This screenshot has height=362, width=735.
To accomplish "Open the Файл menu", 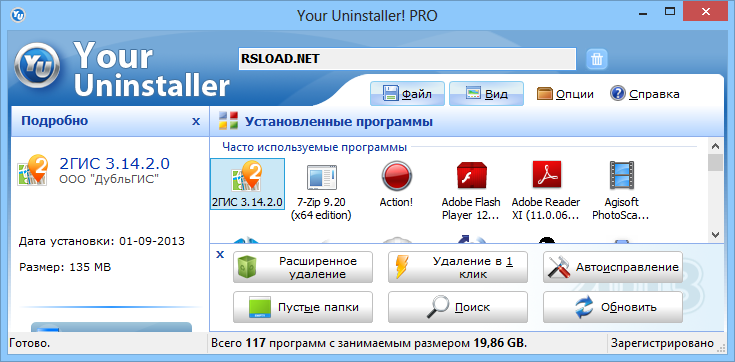I will click(408, 93).
